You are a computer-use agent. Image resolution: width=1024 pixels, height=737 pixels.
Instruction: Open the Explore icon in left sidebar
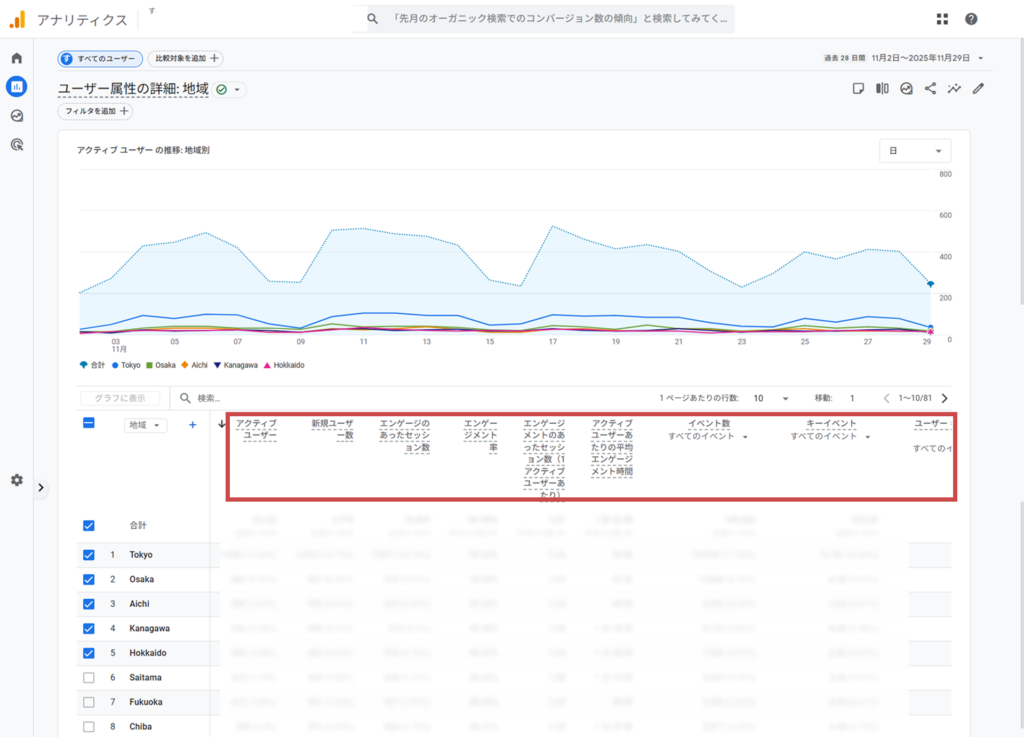pyautogui.click(x=16, y=116)
